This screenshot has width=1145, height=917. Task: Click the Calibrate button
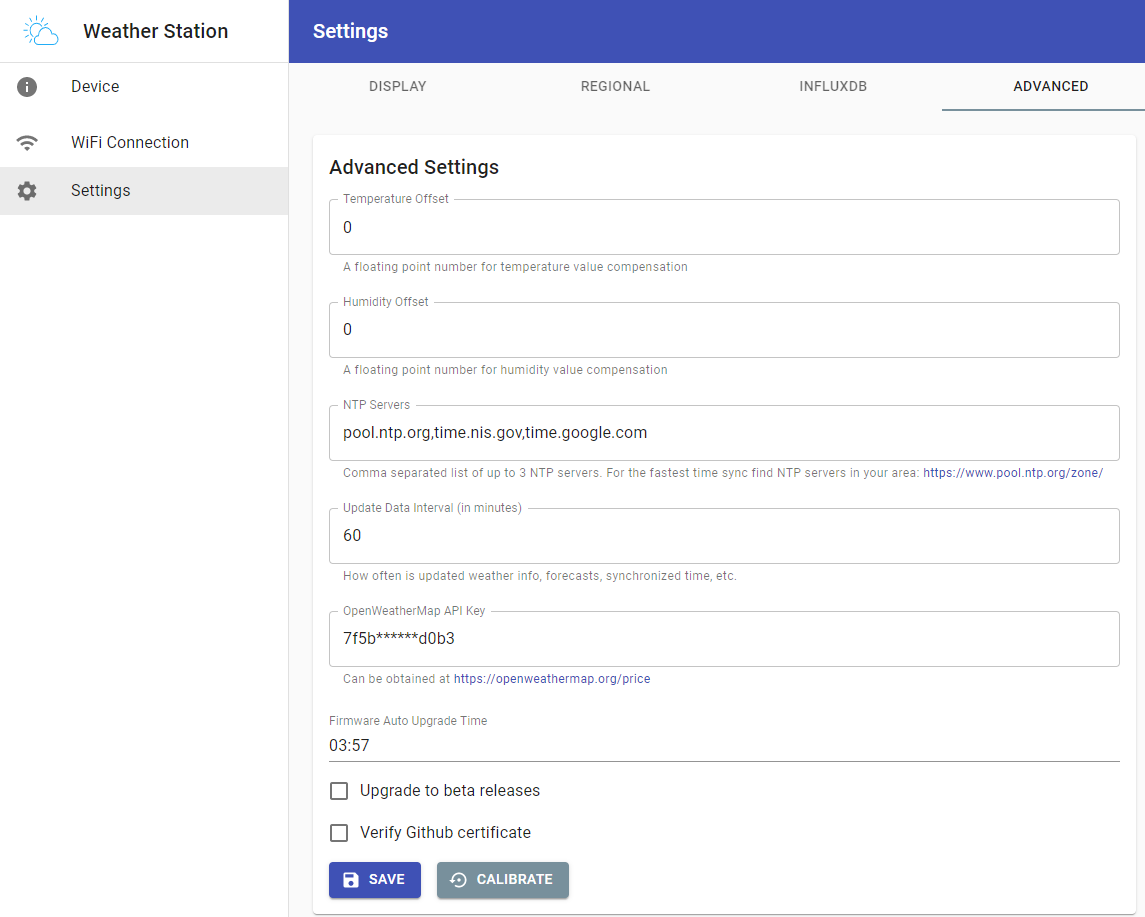pyautogui.click(x=503, y=880)
